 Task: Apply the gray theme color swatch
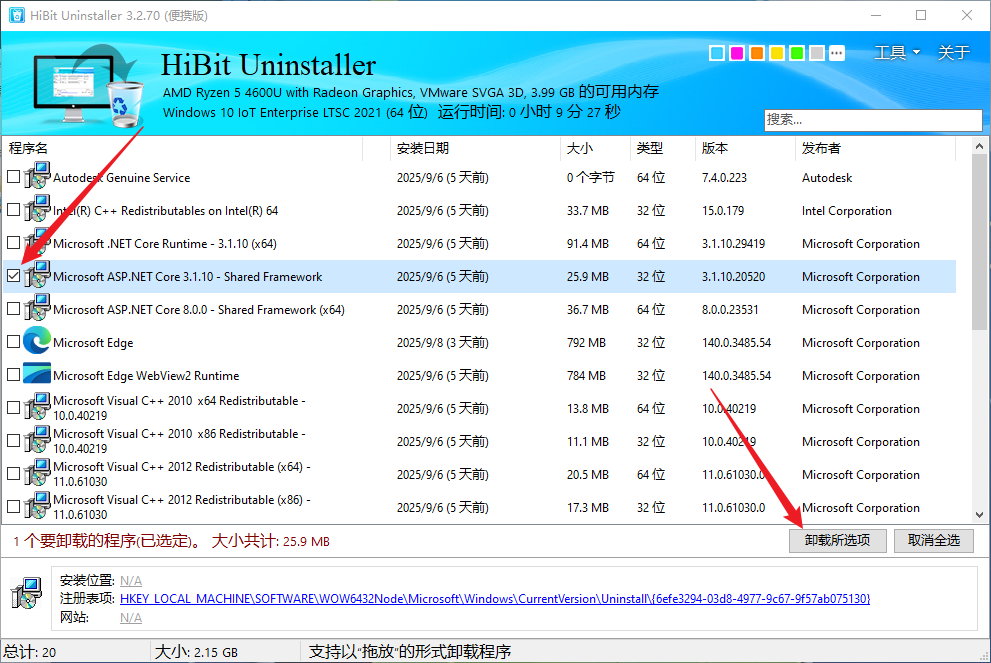(x=817, y=53)
